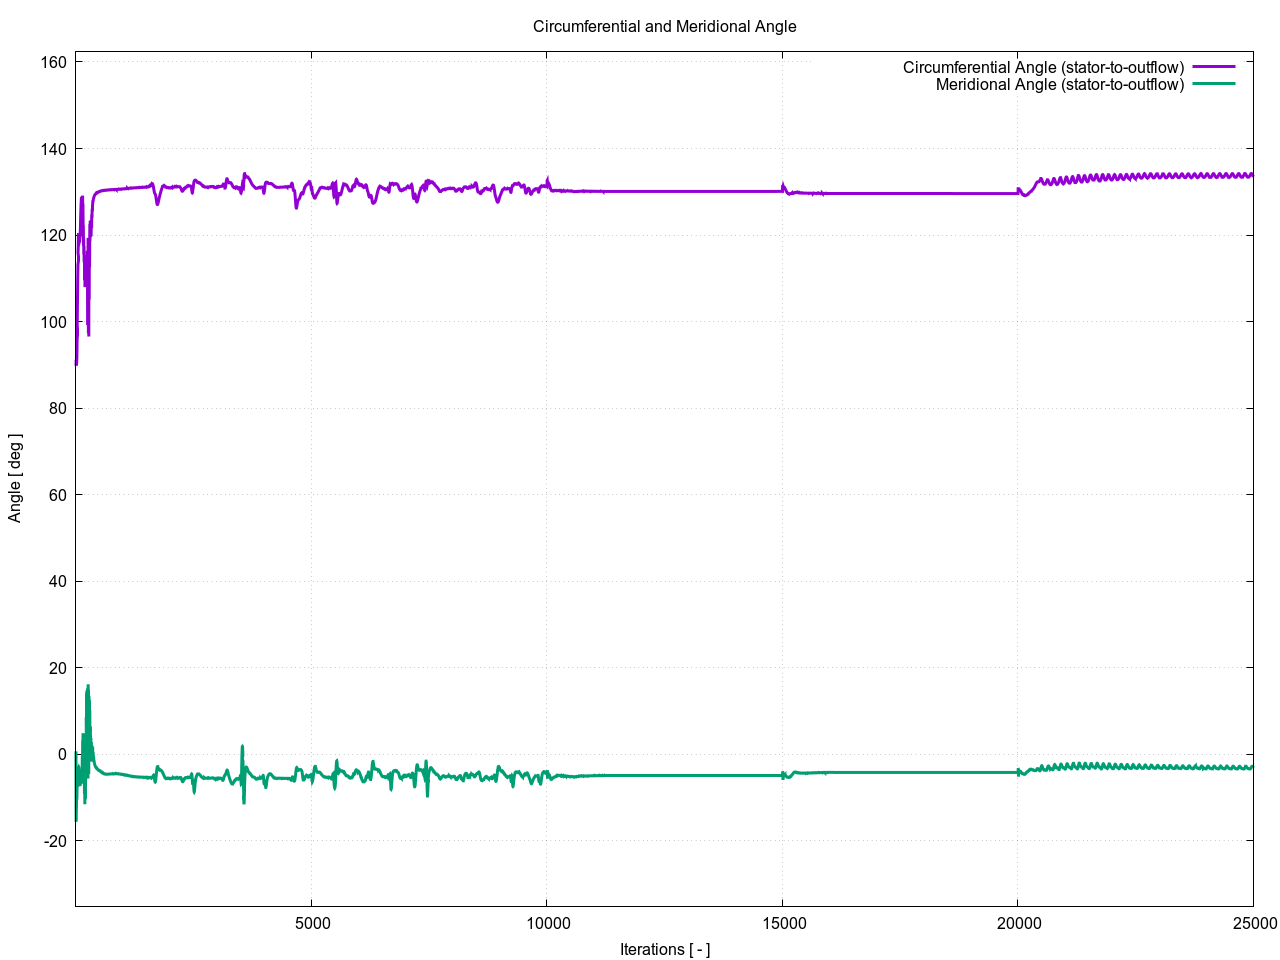Viewport: 1280px width, 960px height.
Task: Click the 160 tick label on y-axis
Action: (53, 62)
